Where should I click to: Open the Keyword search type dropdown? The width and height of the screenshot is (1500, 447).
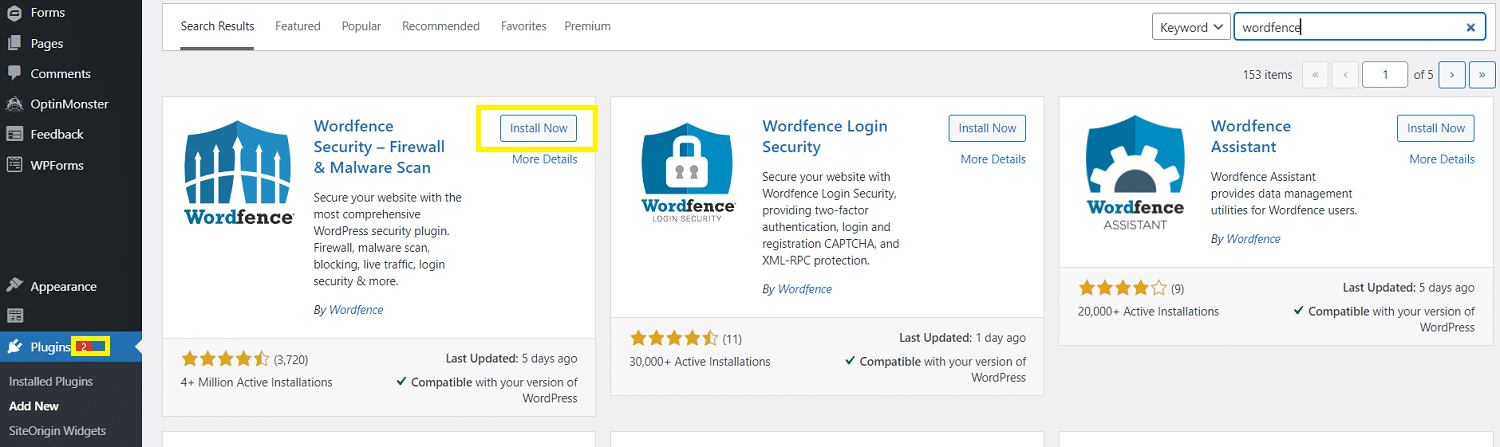click(1191, 28)
